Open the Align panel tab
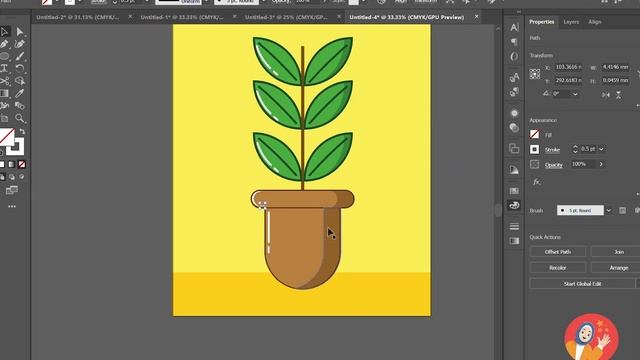The image size is (640, 360). click(595, 22)
